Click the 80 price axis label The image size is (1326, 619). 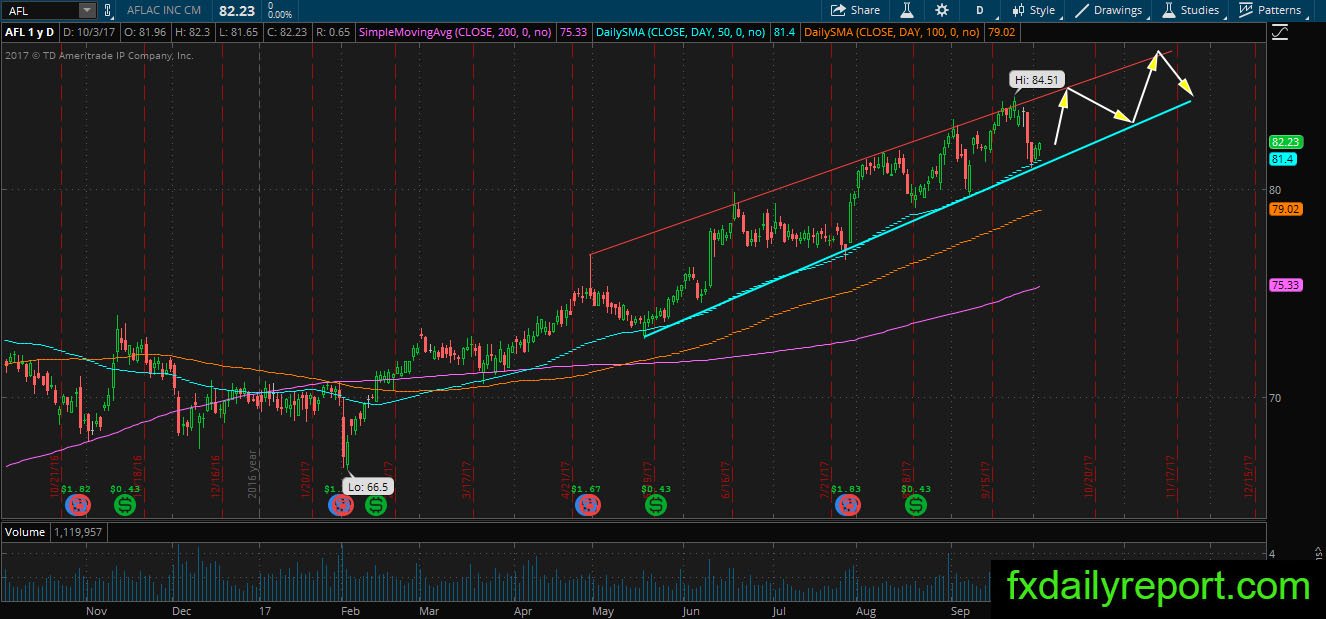pyautogui.click(x=1275, y=189)
